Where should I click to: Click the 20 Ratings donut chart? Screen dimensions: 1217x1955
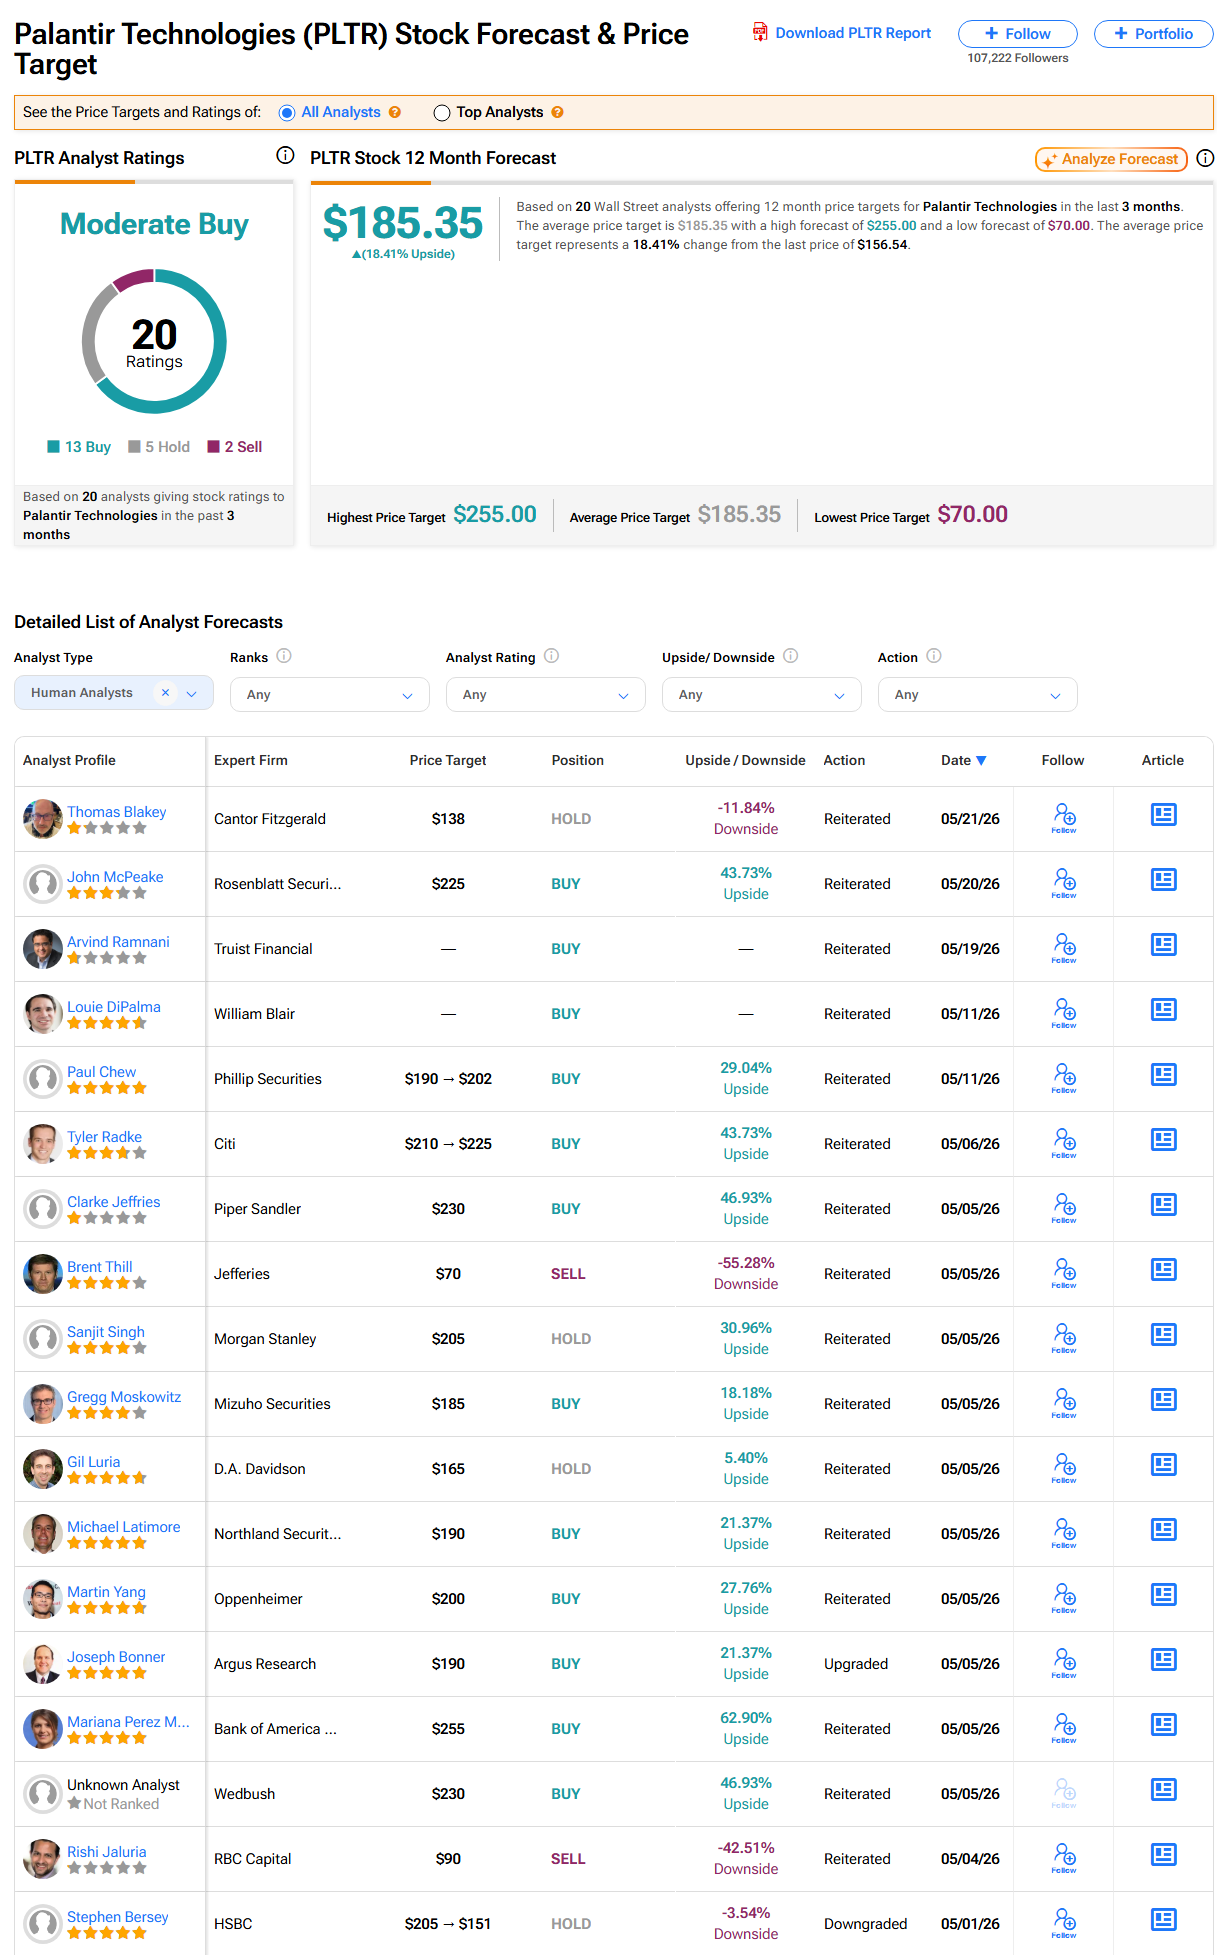coord(154,341)
